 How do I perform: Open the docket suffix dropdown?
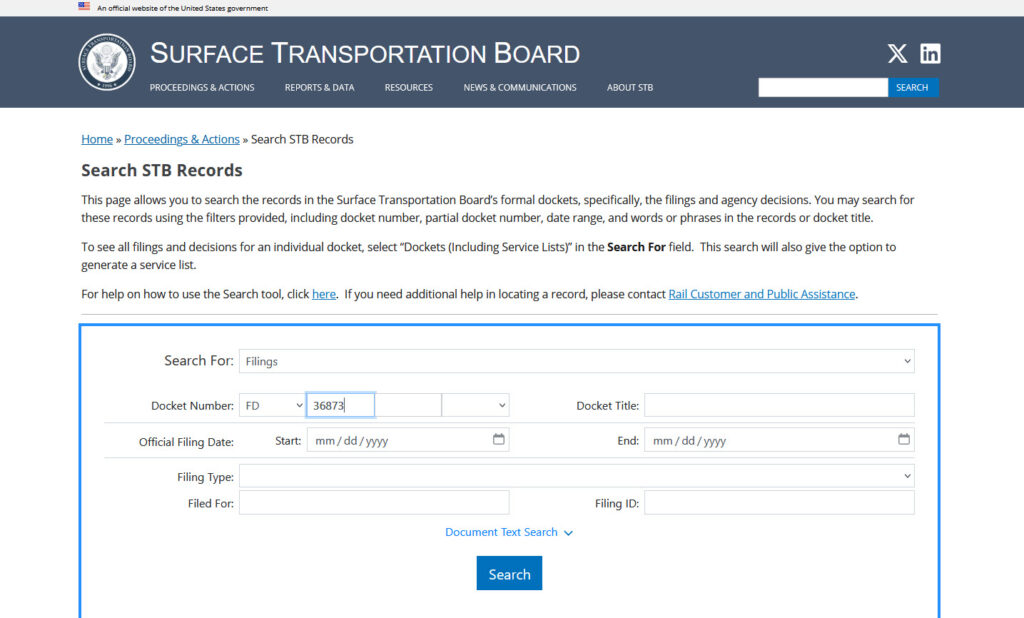coord(476,405)
